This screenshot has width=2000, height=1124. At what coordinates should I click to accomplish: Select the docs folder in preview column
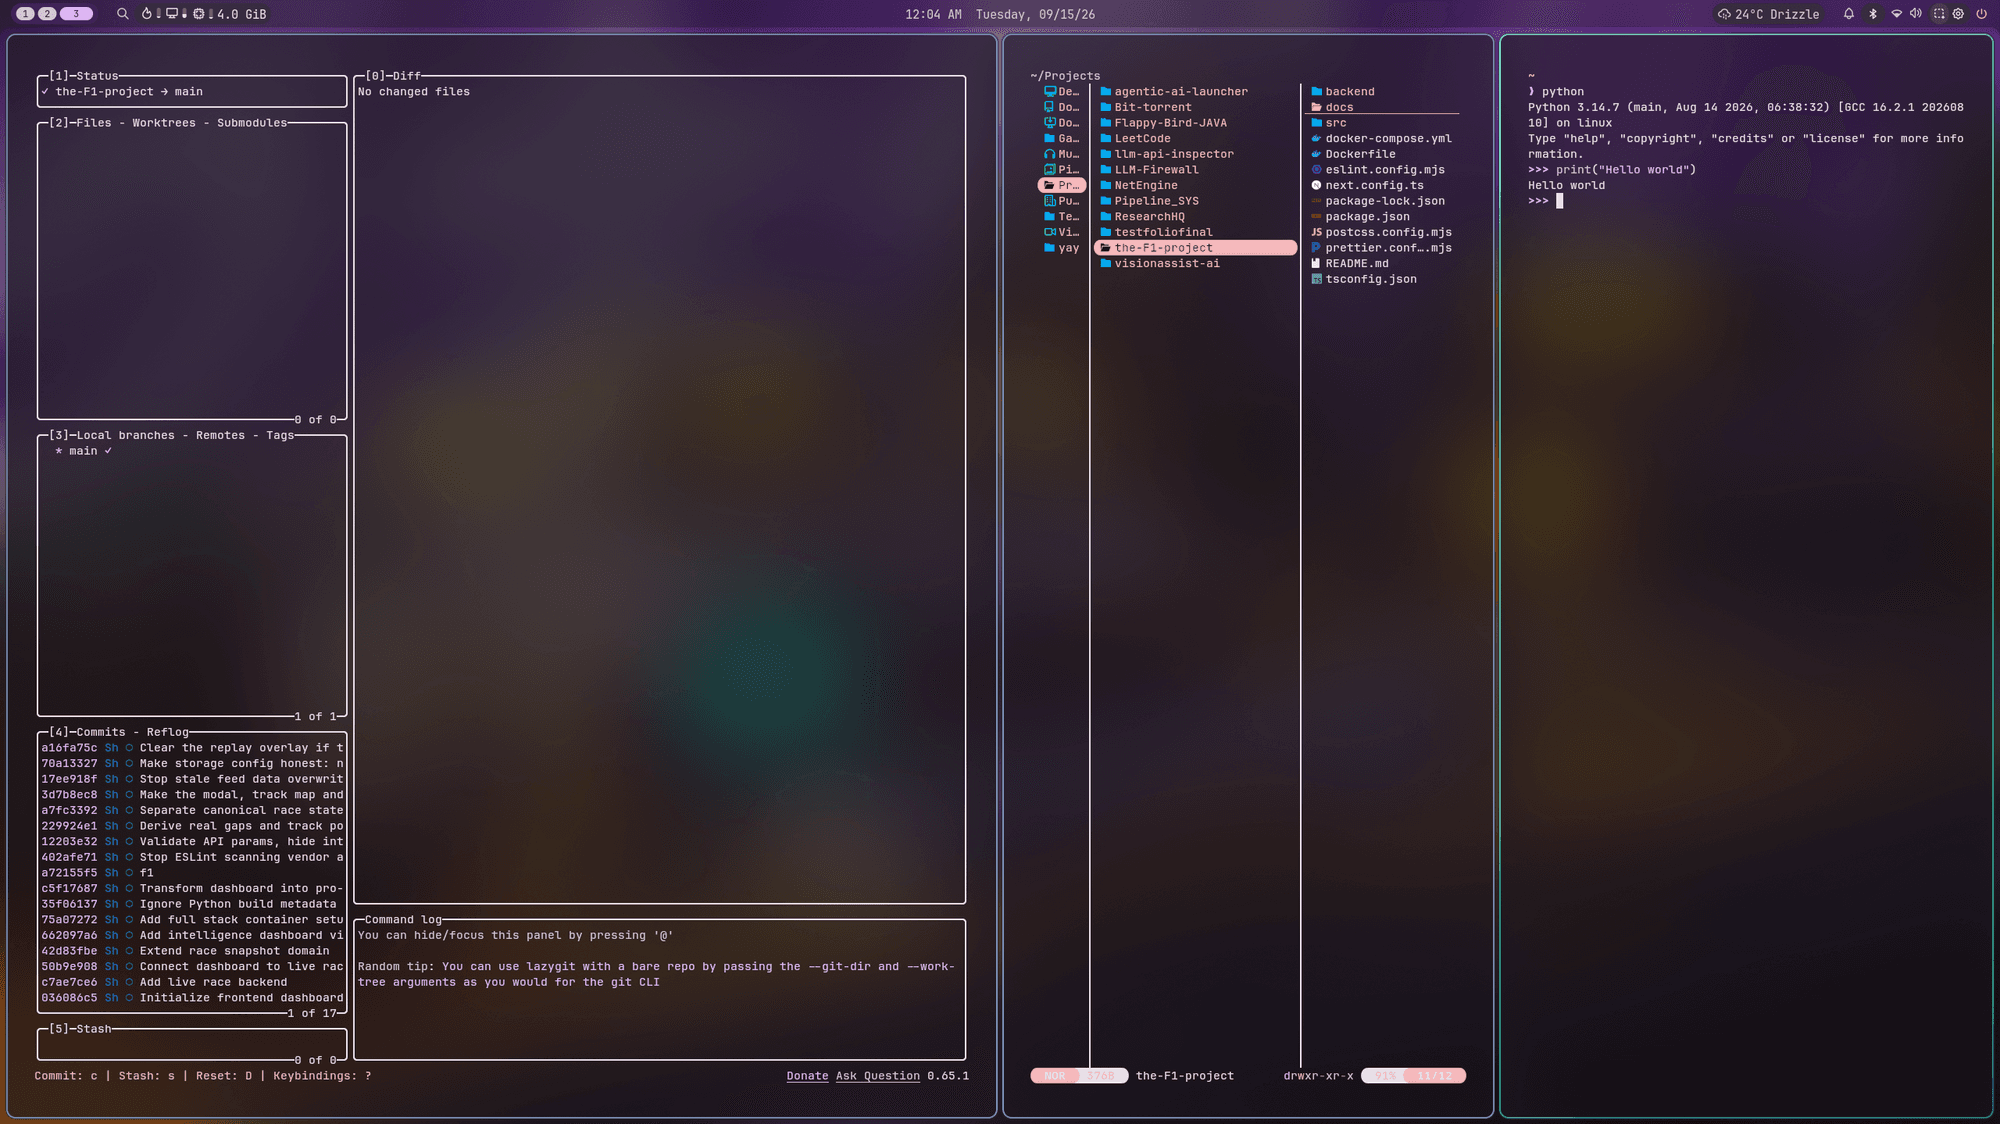1383,107
